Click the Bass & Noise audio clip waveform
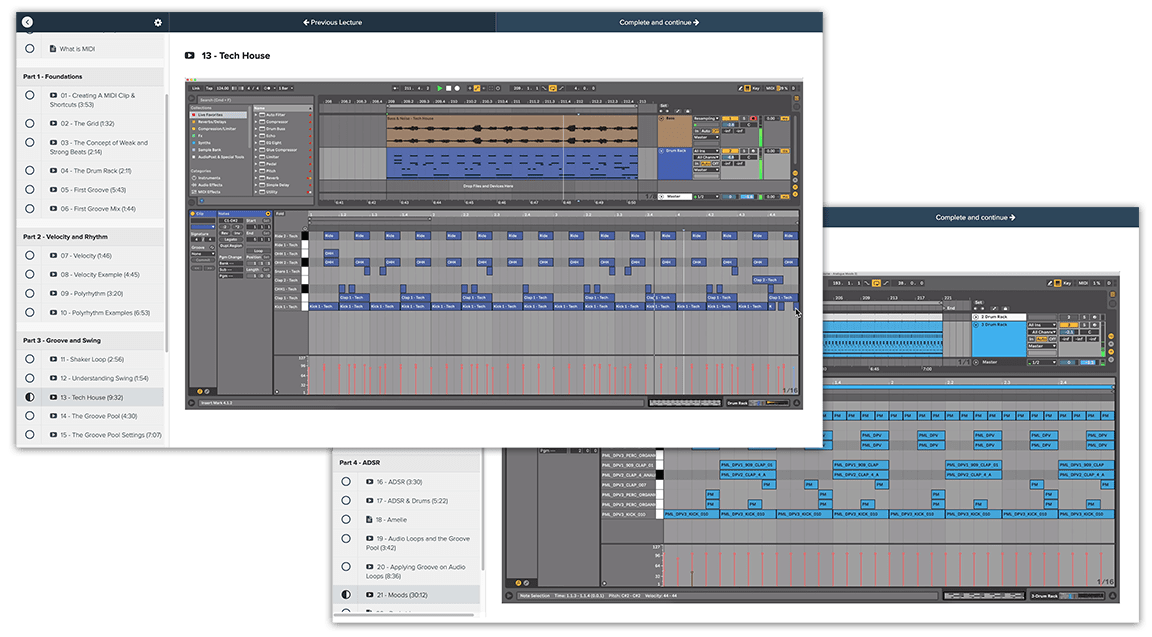Image resolution: width=1152 pixels, height=637 pixels. pos(512,133)
